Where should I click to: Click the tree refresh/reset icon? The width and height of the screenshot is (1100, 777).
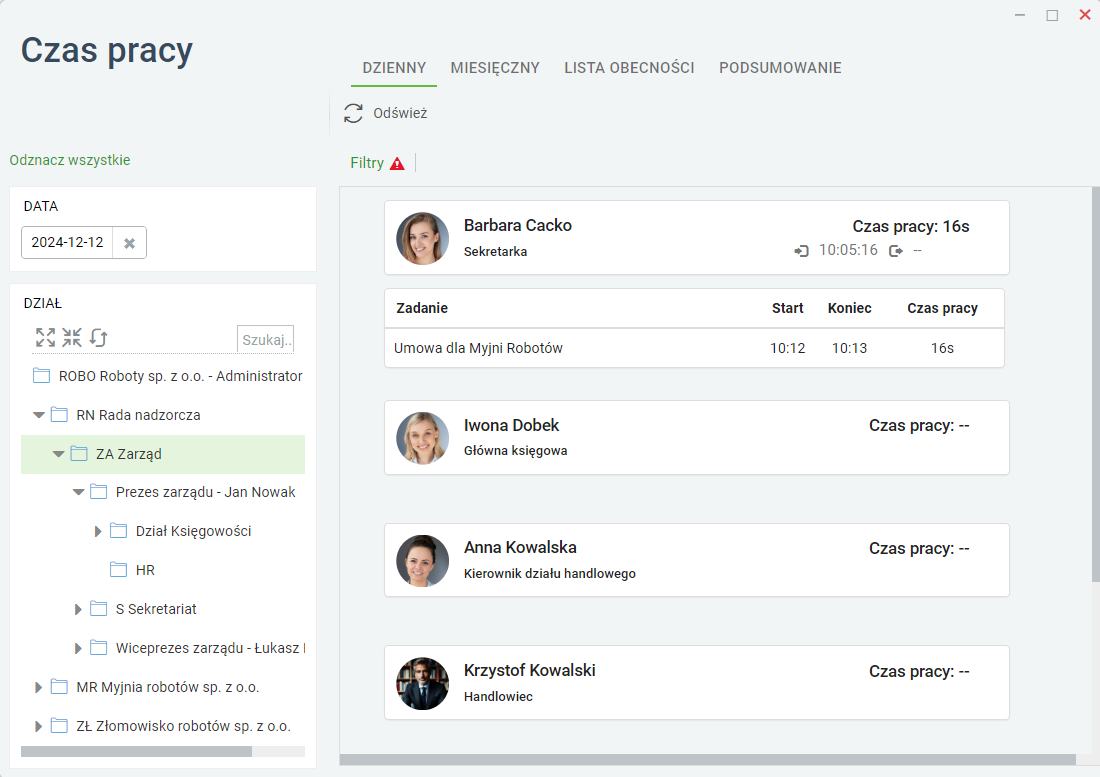point(98,337)
